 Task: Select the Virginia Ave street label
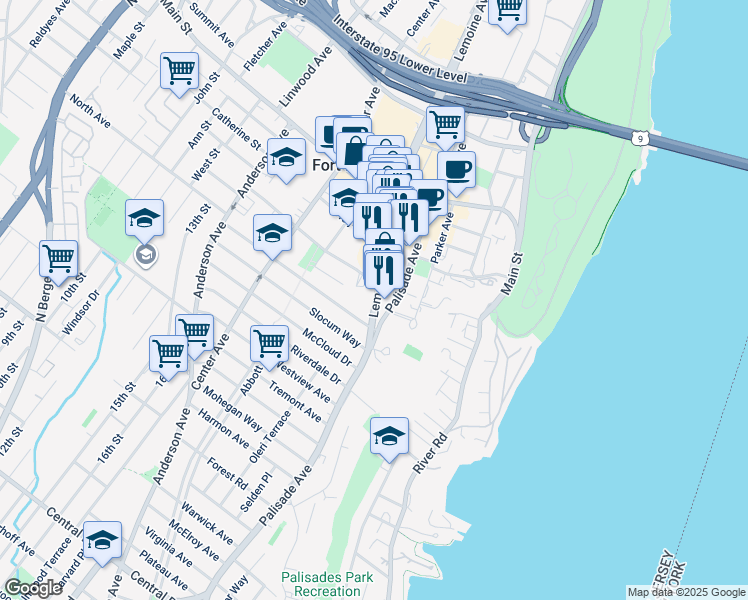[x=169, y=547]
